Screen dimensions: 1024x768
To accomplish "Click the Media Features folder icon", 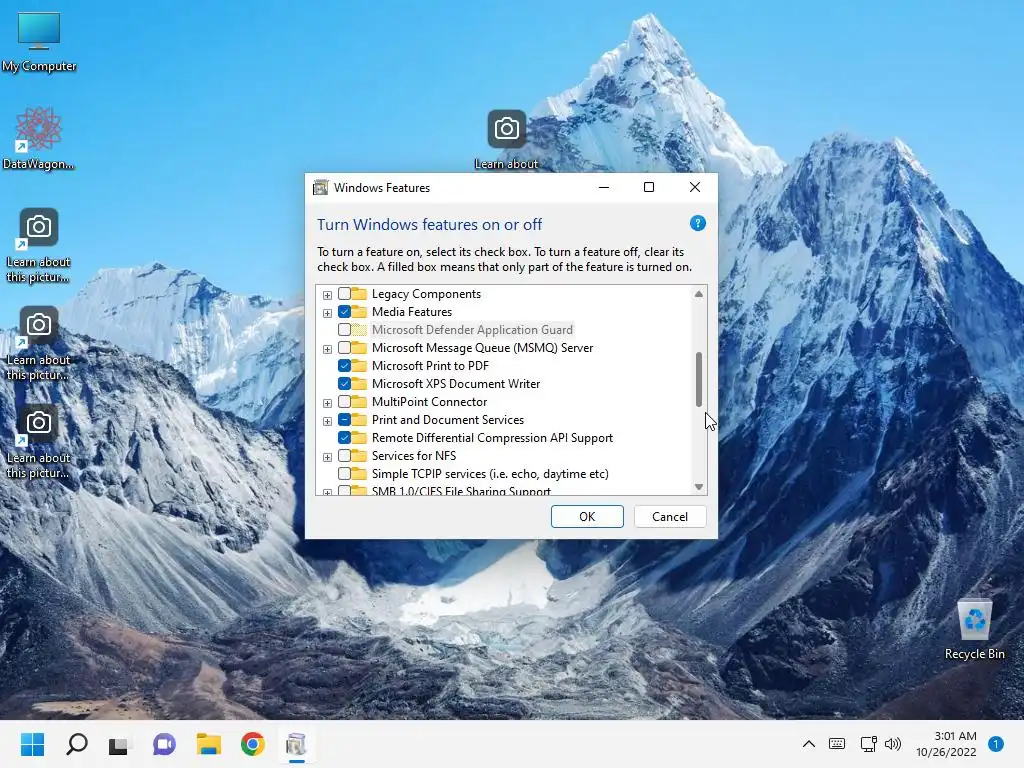I will pos(359,312).
